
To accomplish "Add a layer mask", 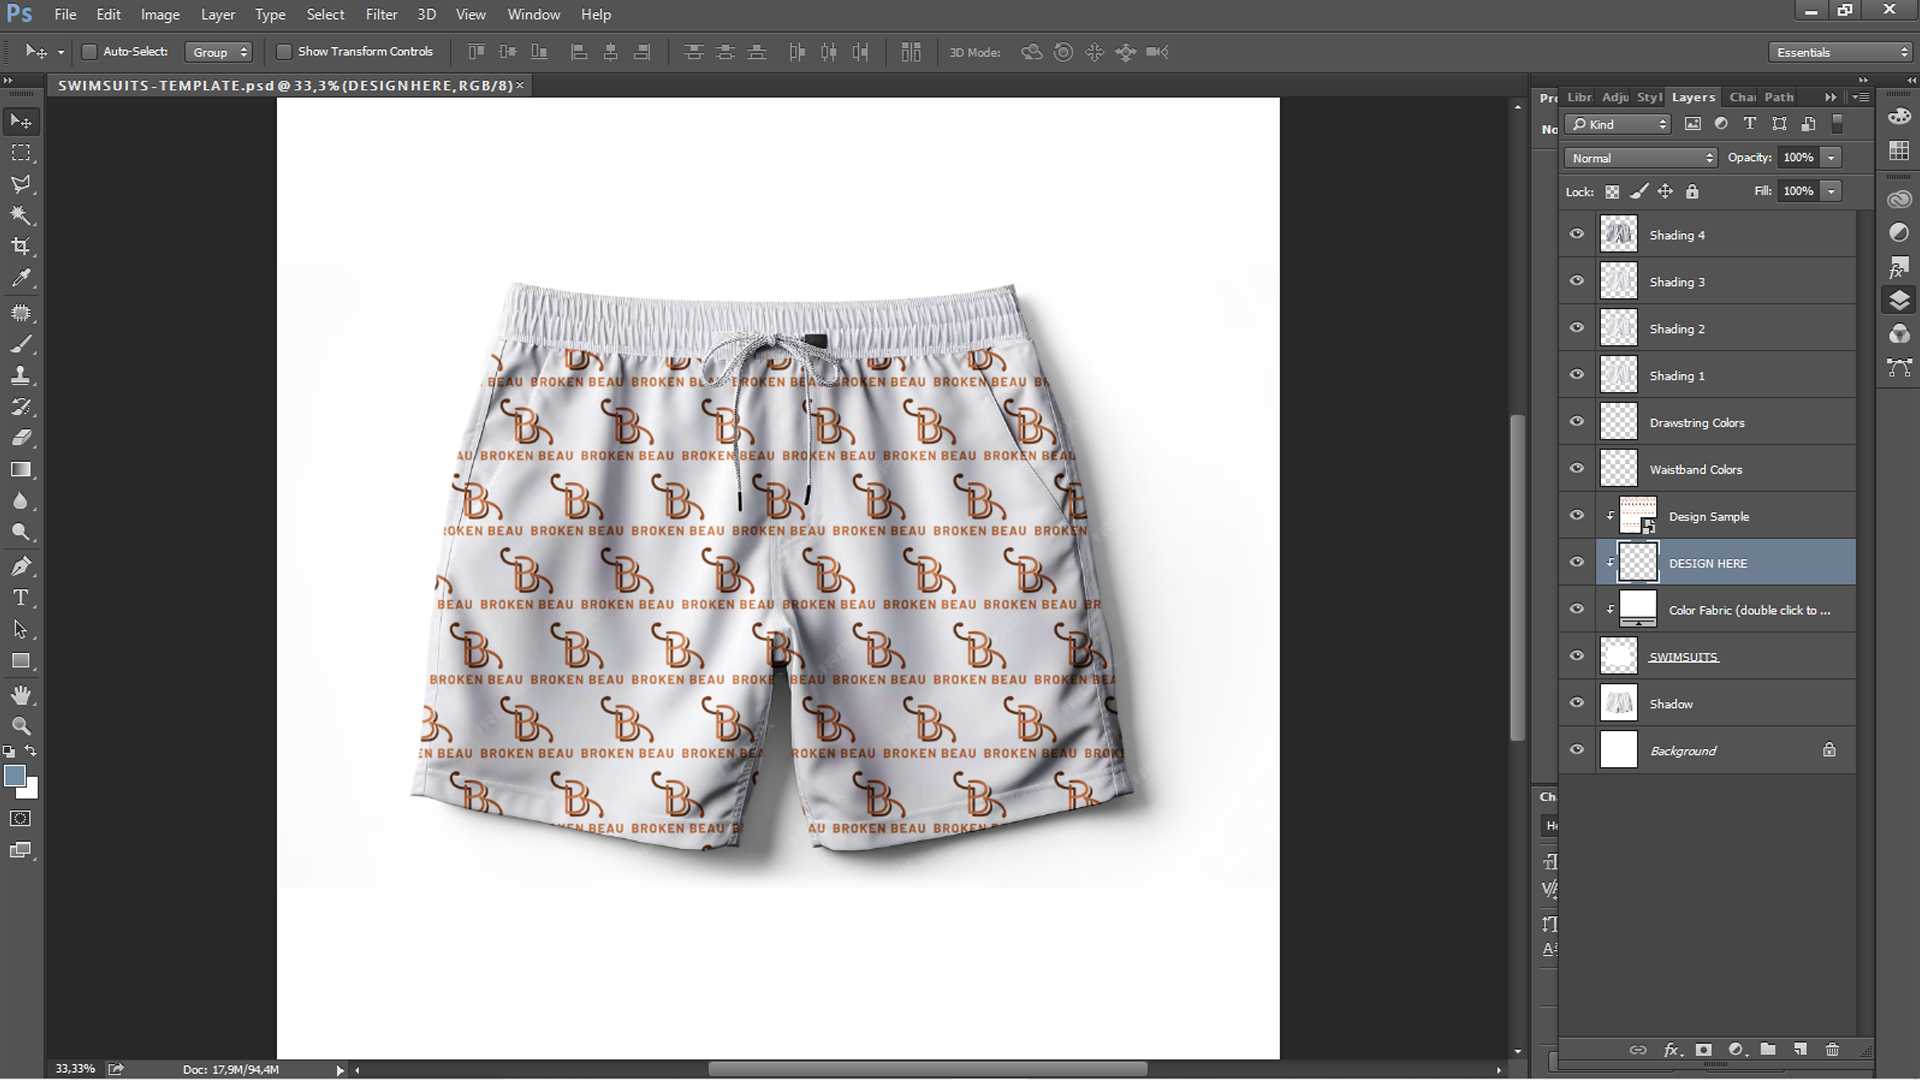I will tap(1704, 1049).
